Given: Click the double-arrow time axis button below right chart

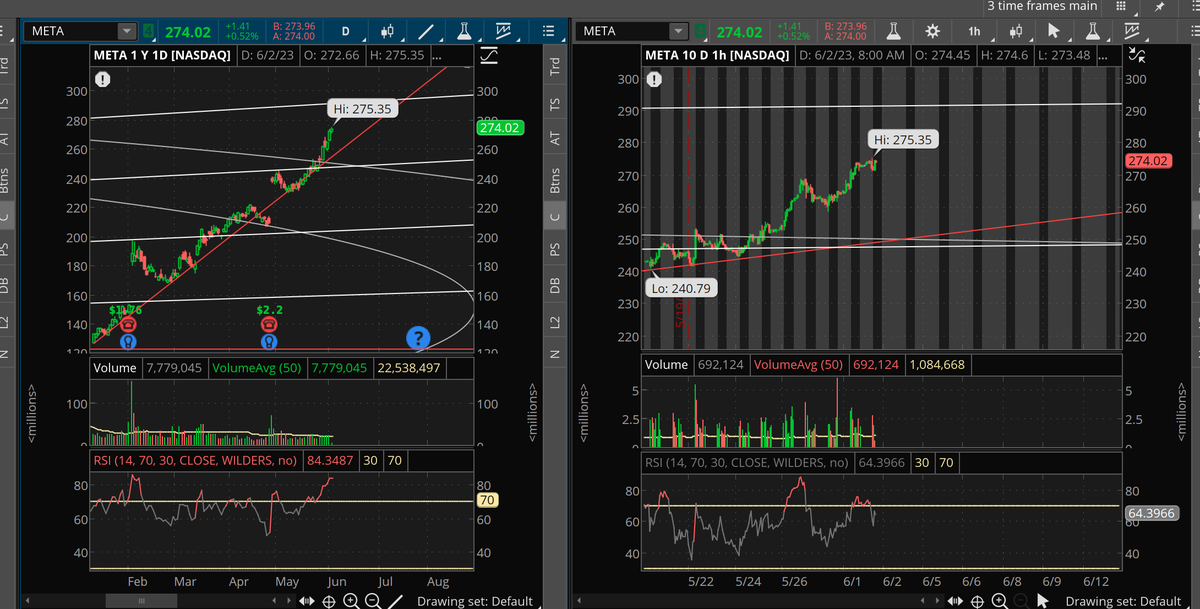Looking at the screenshot, I should (955, 601).
